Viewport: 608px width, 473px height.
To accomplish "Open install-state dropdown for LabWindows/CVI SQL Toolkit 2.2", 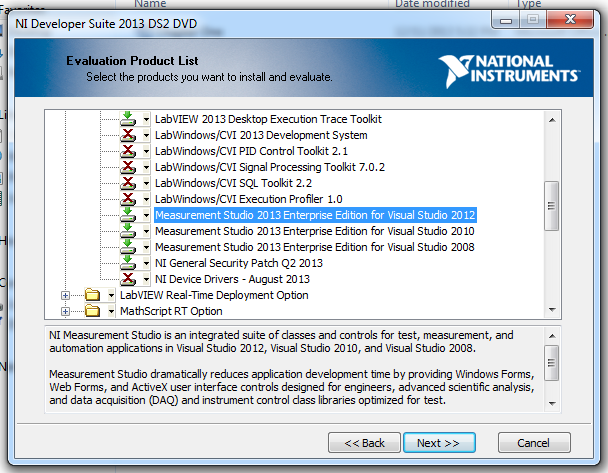I will pyautogui.click(x=146, y=183).
